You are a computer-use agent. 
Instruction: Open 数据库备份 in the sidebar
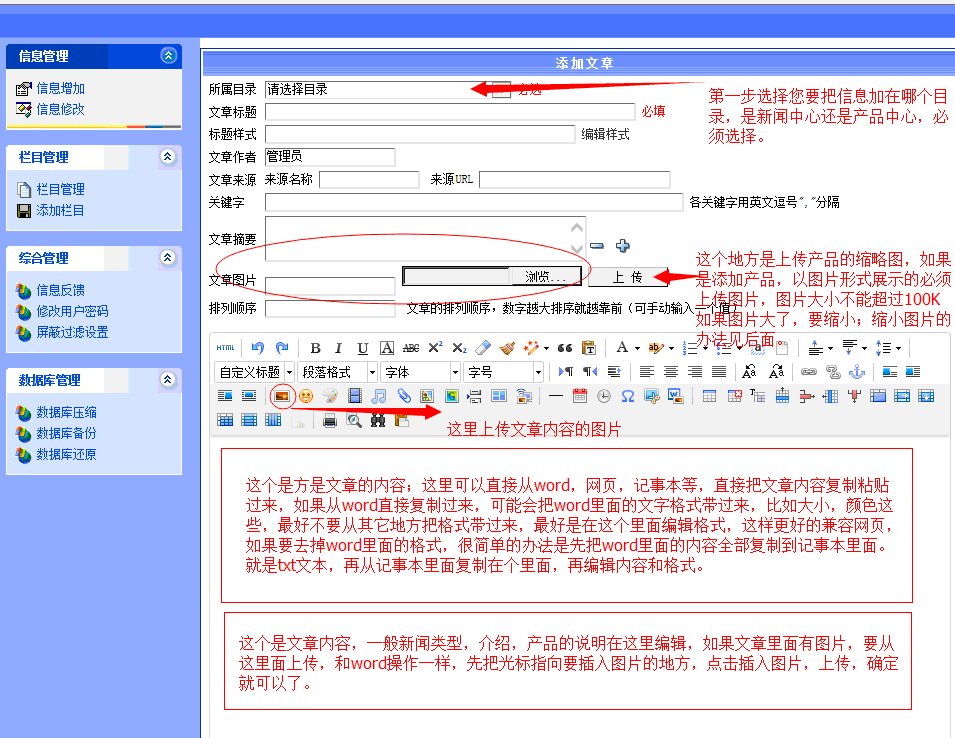[66, 433]
